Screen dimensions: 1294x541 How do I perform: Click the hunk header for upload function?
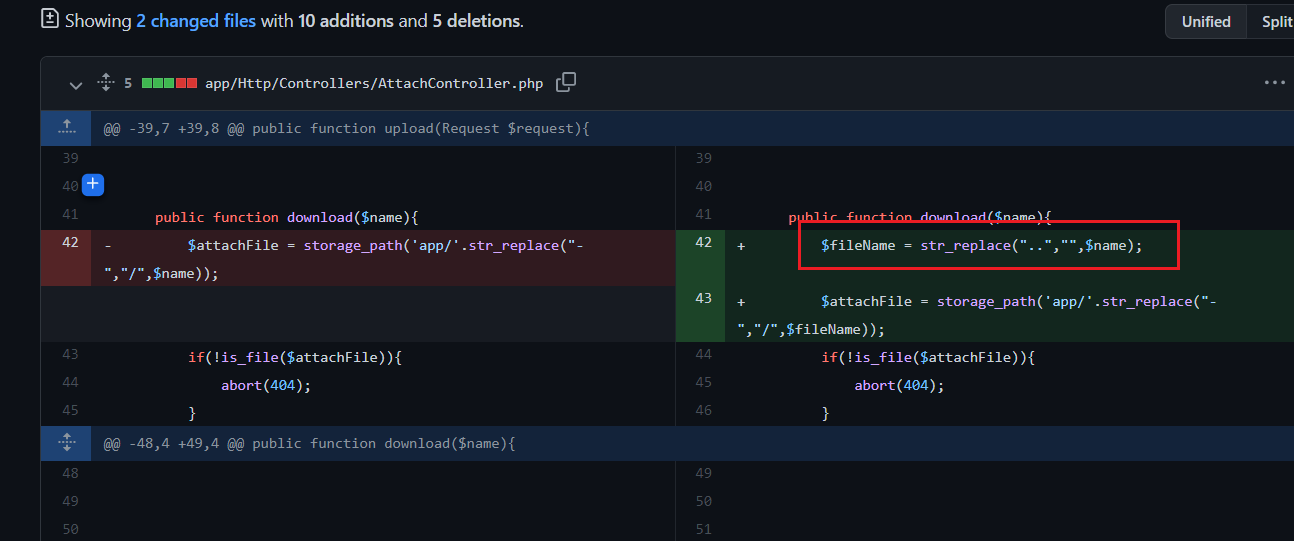(x=346, y=128)
